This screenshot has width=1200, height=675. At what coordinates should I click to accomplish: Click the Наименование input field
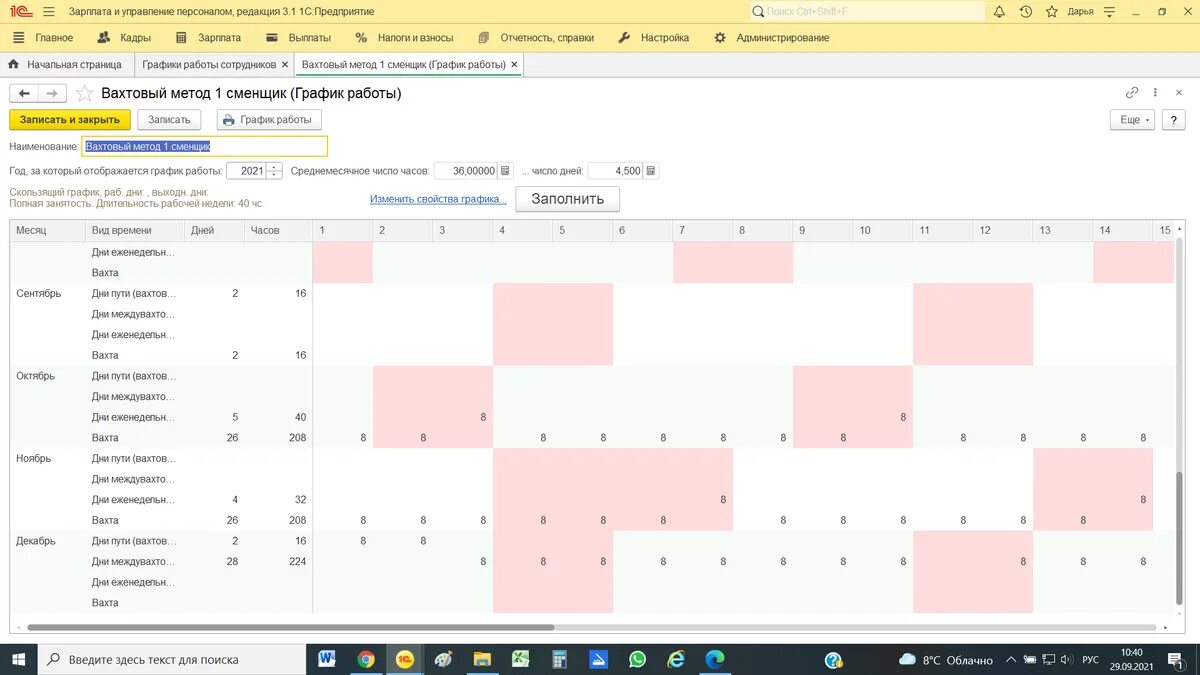[205, 146]
